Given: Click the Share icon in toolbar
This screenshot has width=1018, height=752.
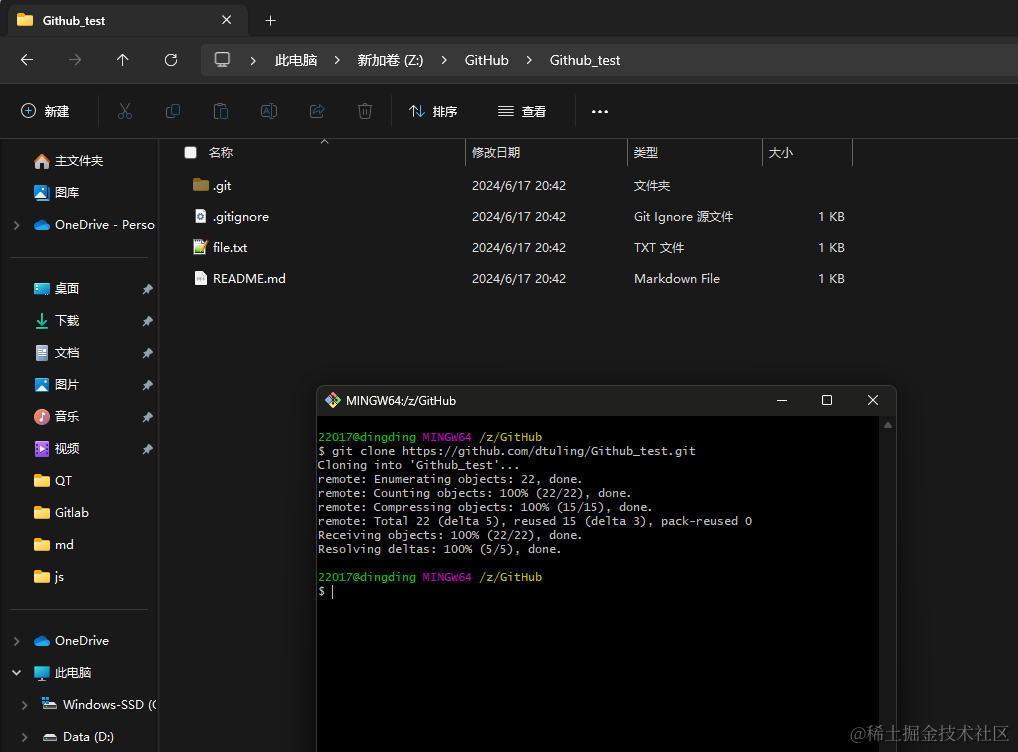Looking at the screenshot, I should (317, 111).
